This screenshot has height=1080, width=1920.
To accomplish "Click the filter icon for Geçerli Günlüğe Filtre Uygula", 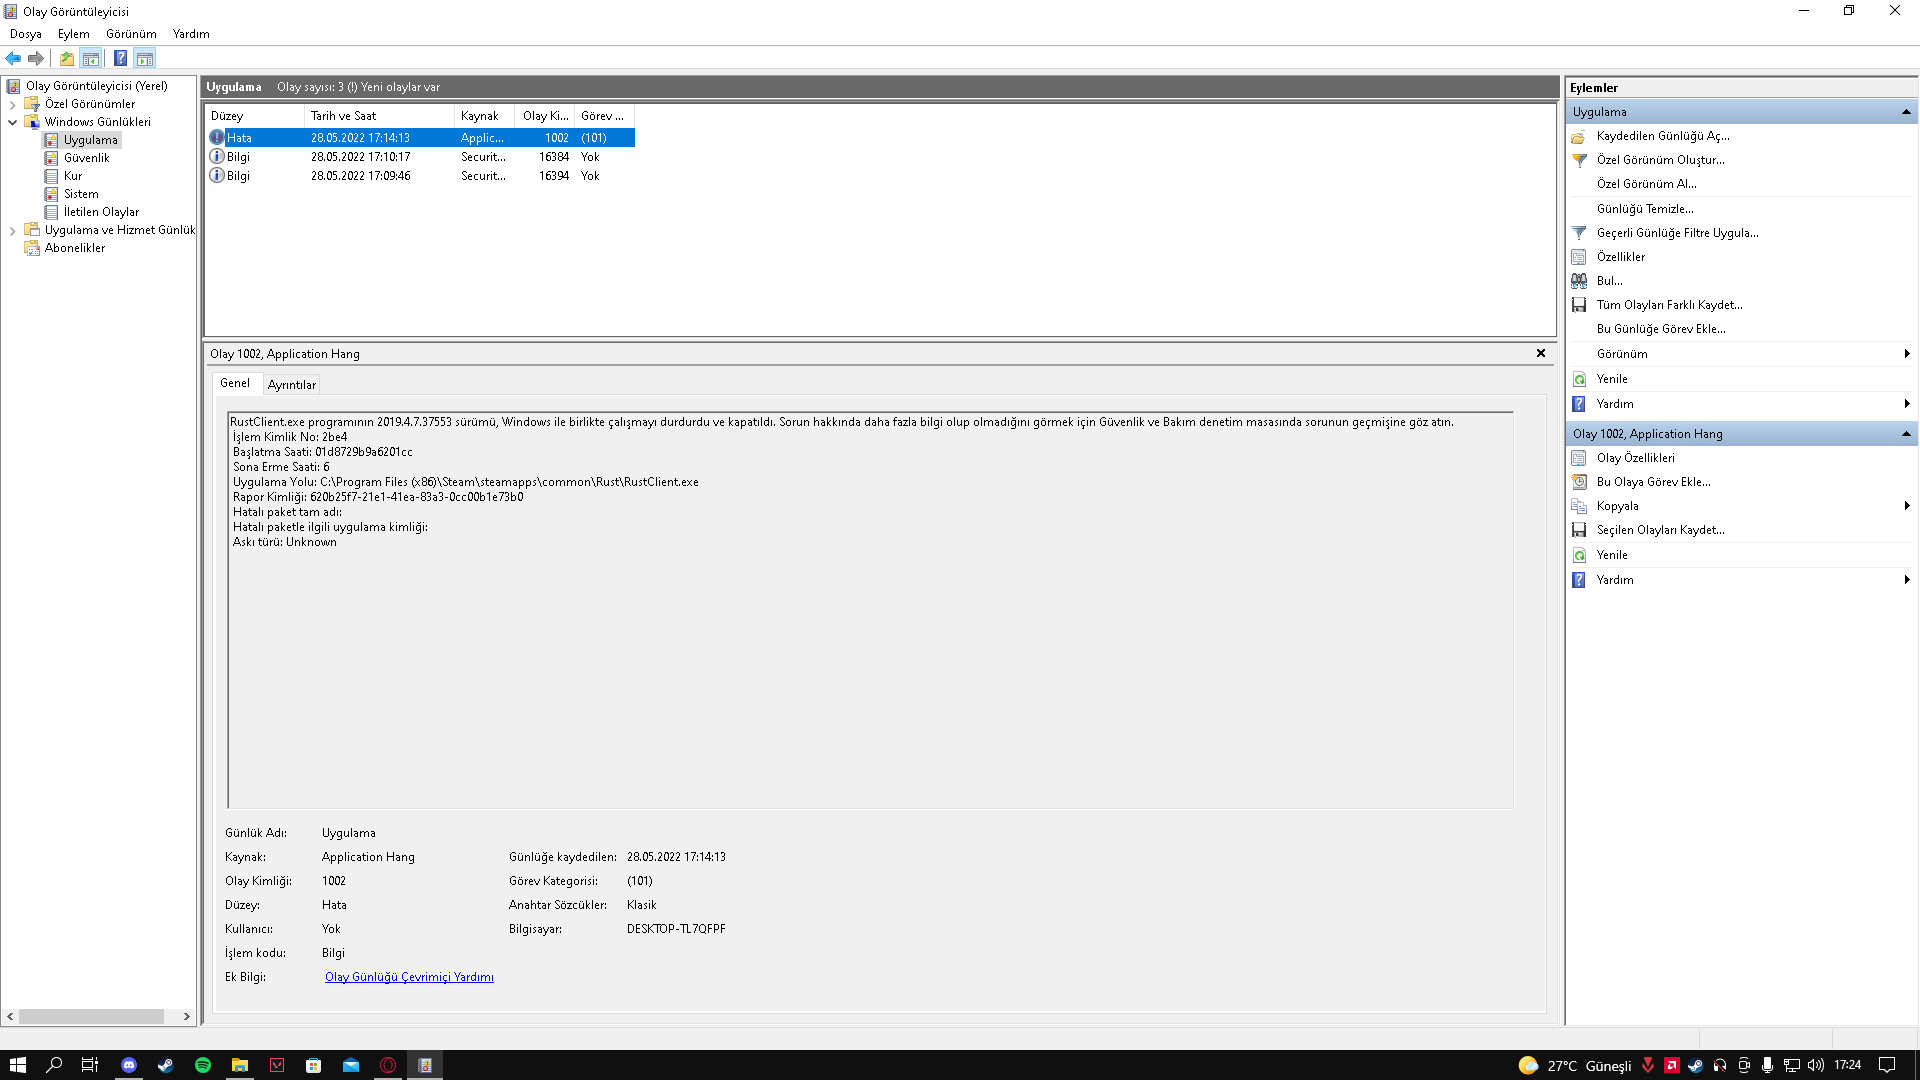I will tap(1579, 233).
